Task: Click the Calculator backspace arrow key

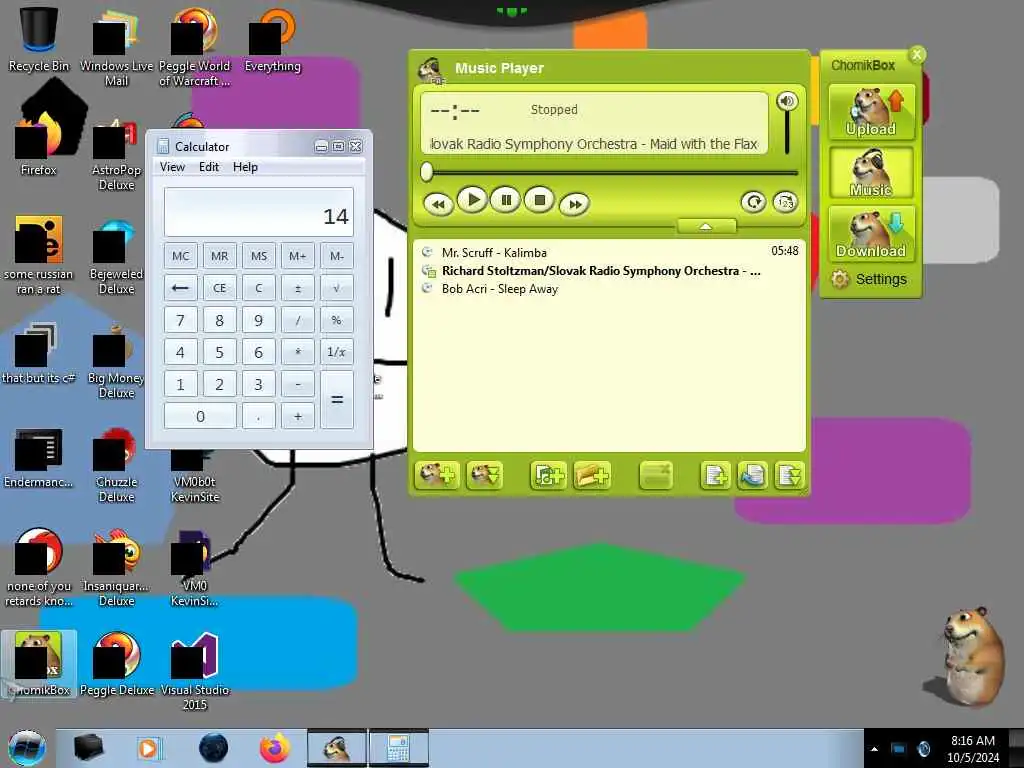Action: pos(180,288)
